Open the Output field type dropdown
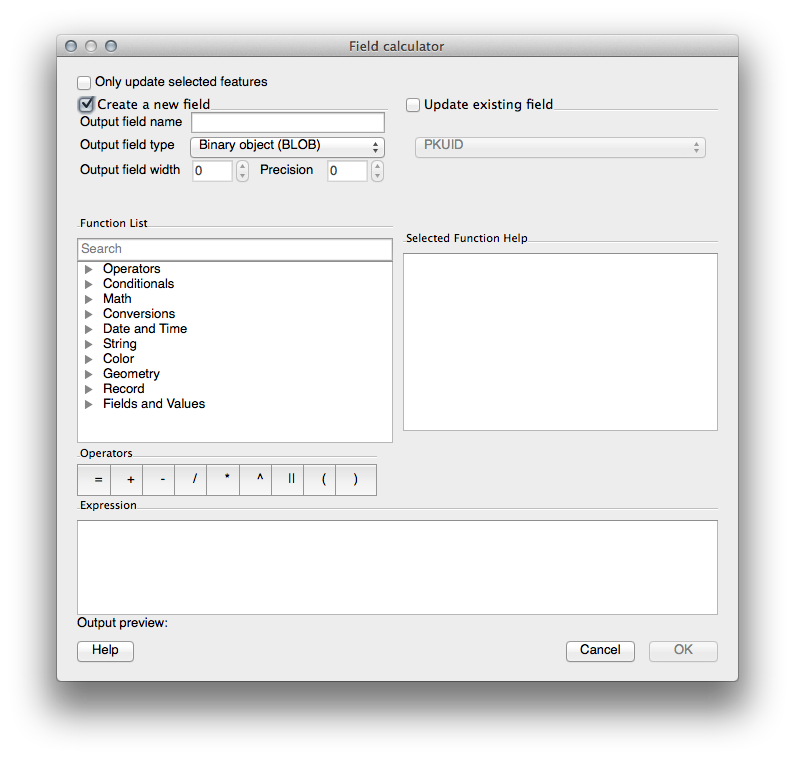This screenshot has height=760, width=795. tap(287, 146)
